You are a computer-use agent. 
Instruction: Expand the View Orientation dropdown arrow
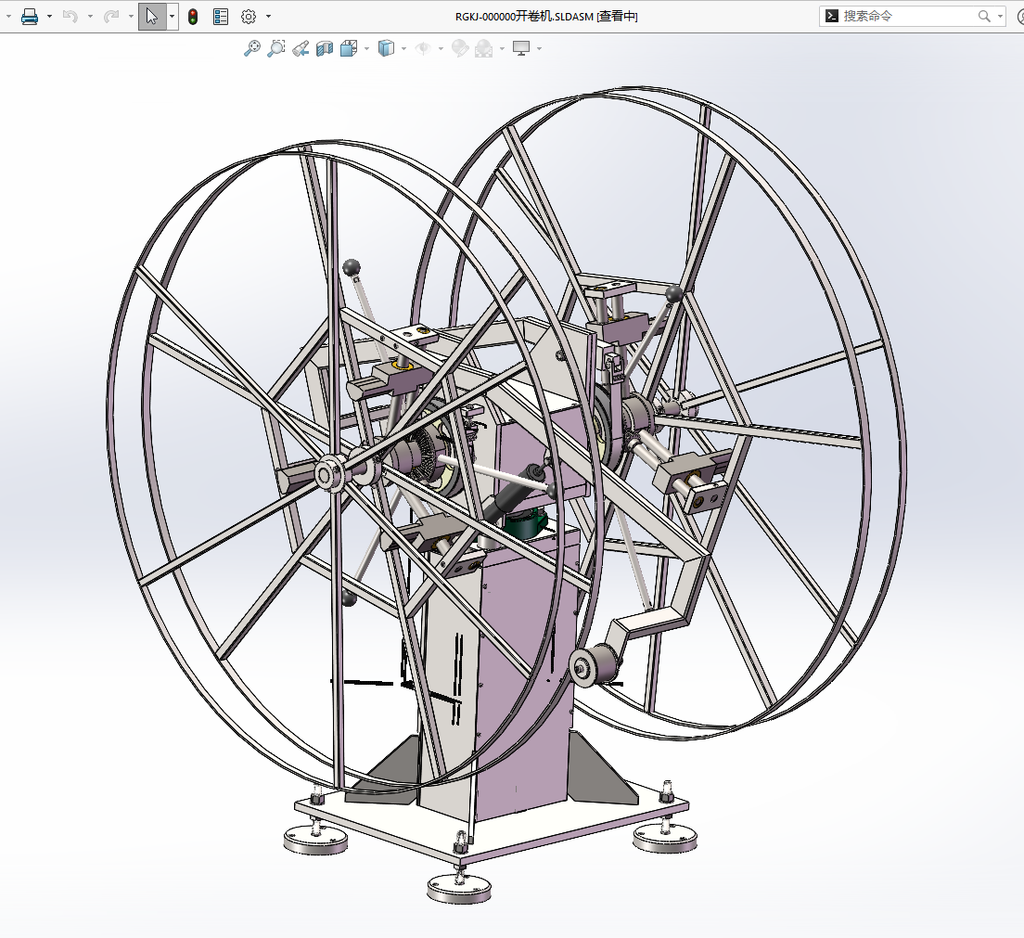366,48
